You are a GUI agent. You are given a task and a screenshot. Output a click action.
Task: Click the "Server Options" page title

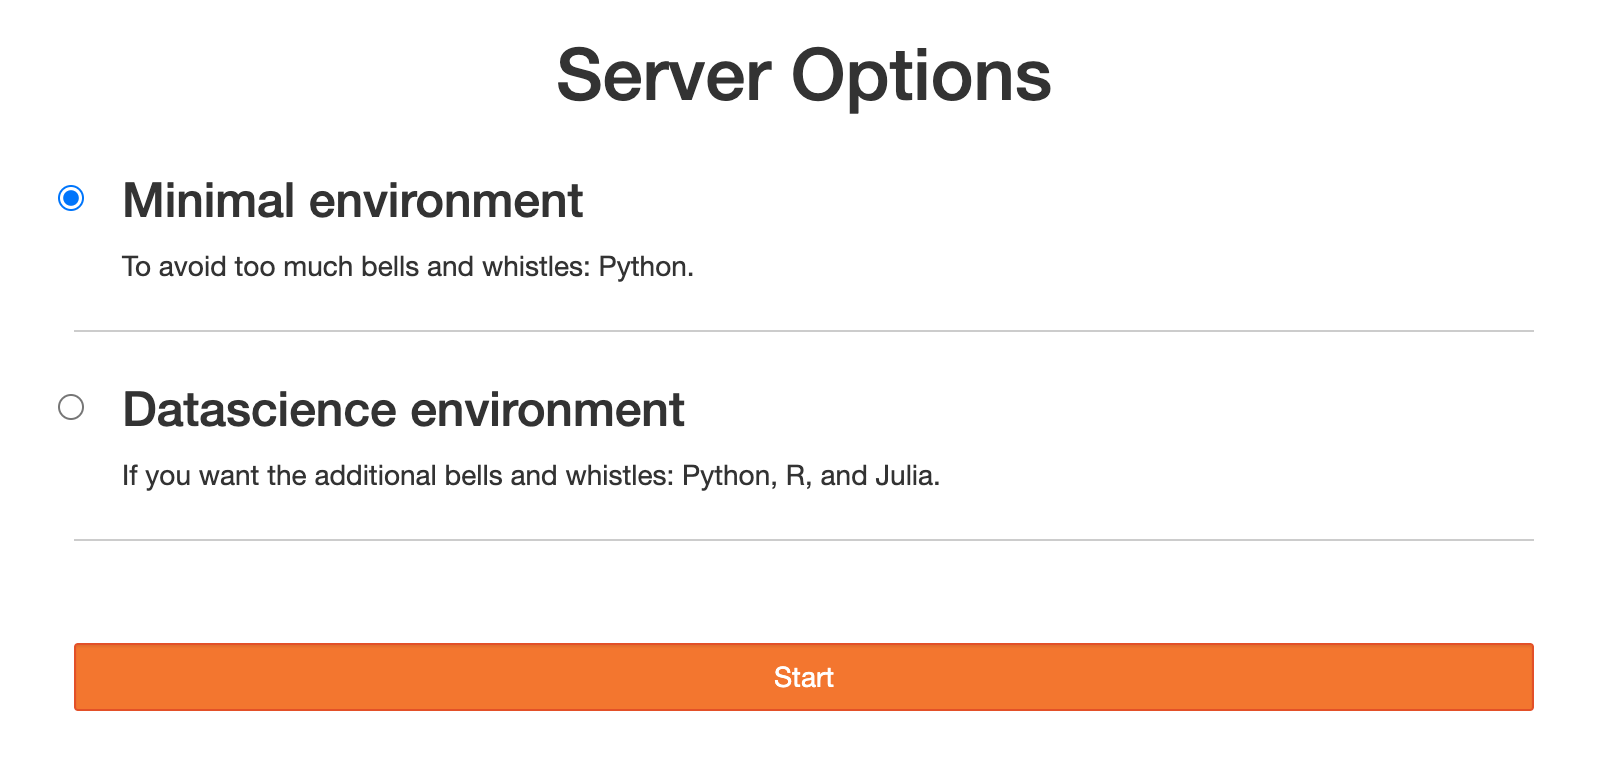point(804,76)
